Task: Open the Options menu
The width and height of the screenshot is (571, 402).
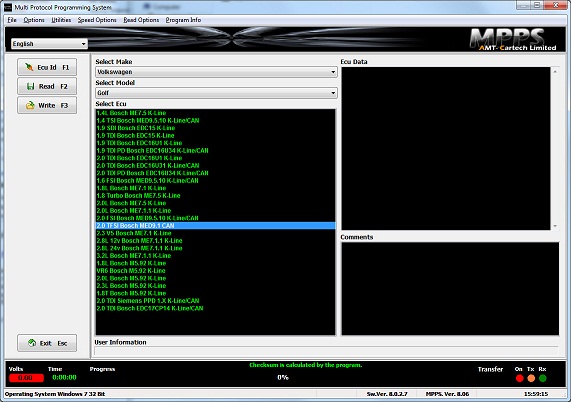Action: point(34,20)
